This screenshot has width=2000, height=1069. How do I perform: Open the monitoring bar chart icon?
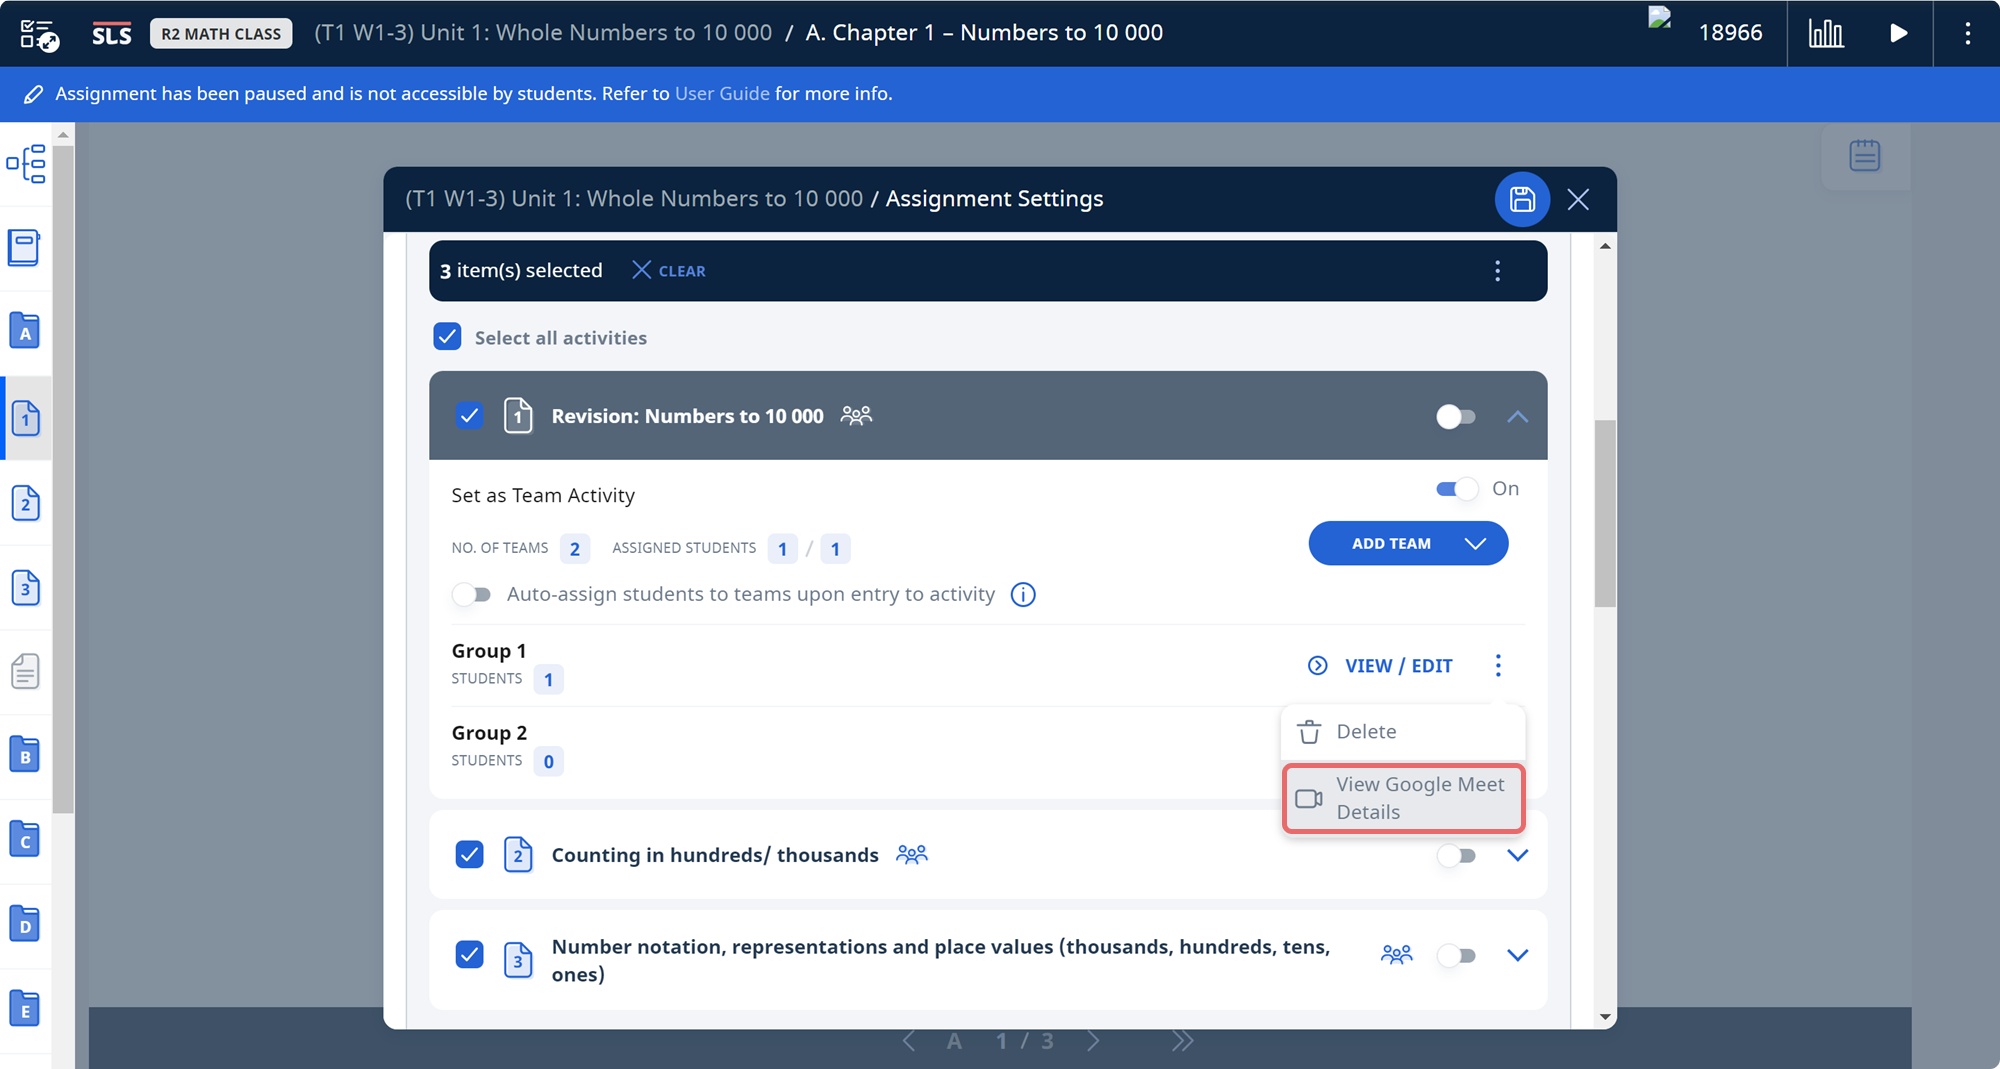click(x=1826, y=33)
